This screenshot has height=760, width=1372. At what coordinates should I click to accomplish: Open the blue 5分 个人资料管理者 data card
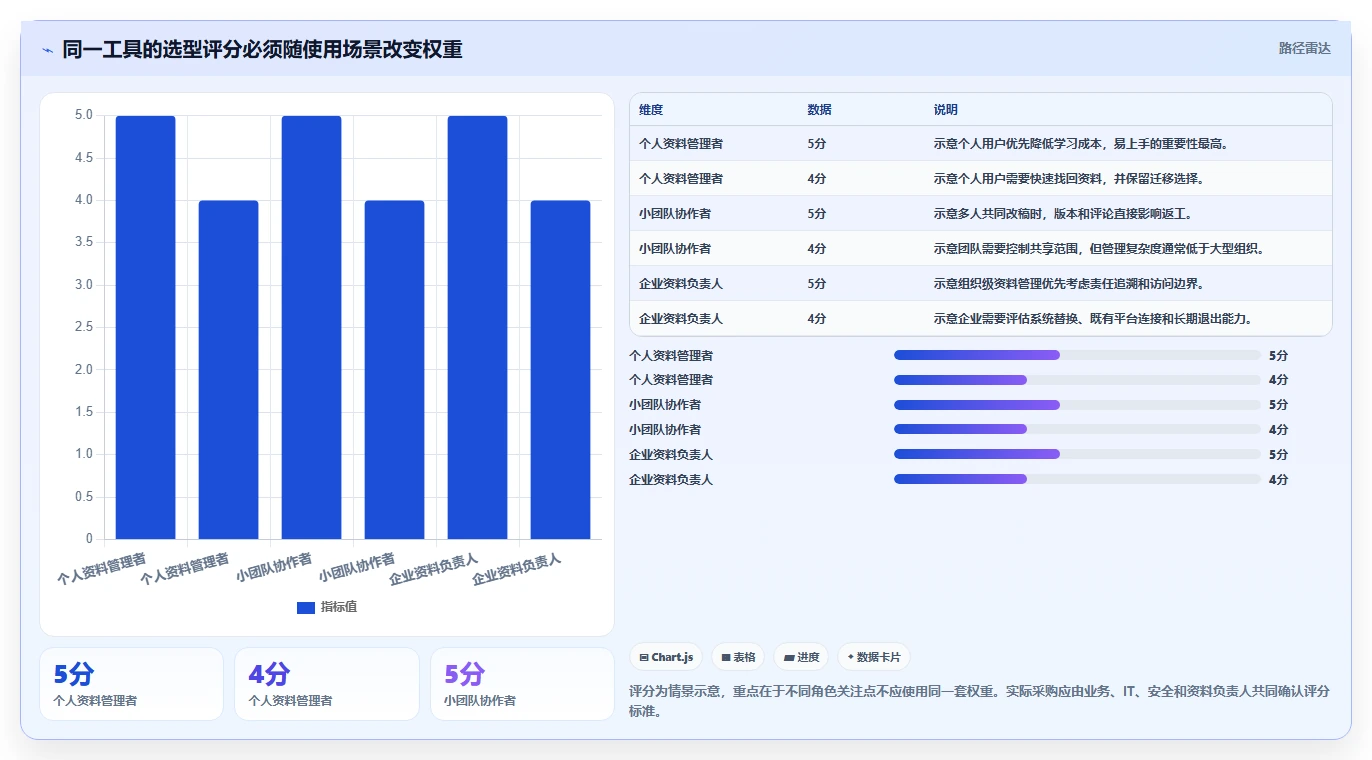tap(131, 684)
